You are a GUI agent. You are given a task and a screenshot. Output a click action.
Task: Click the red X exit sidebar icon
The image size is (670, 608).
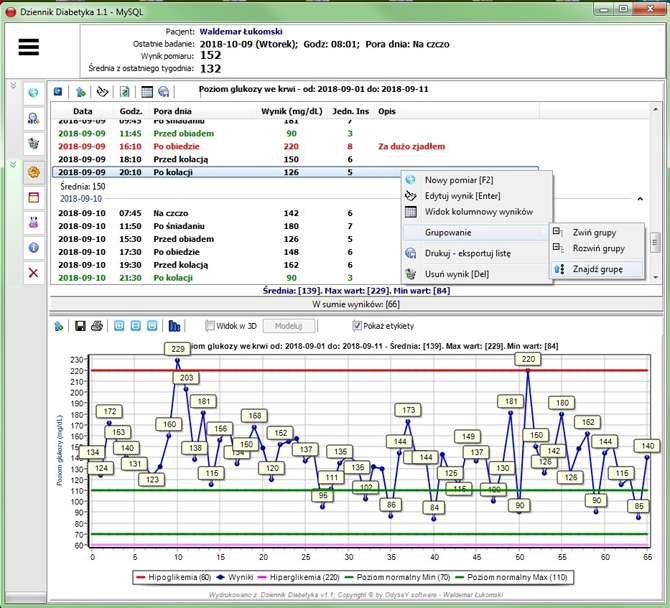34,273
